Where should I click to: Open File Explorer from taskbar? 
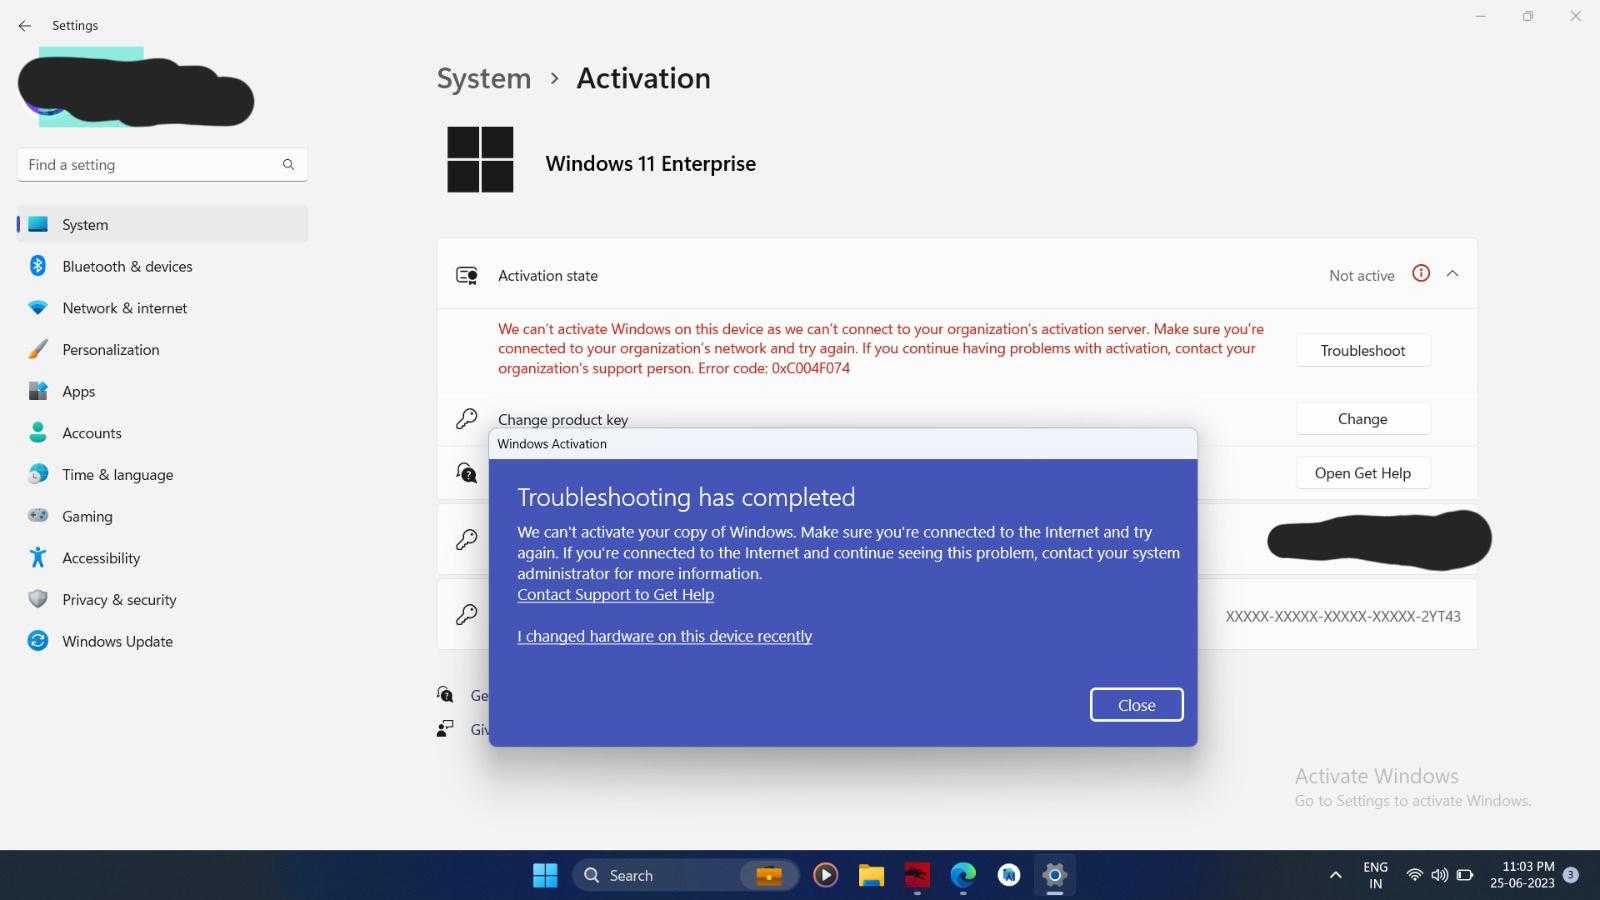click(871, 876)
